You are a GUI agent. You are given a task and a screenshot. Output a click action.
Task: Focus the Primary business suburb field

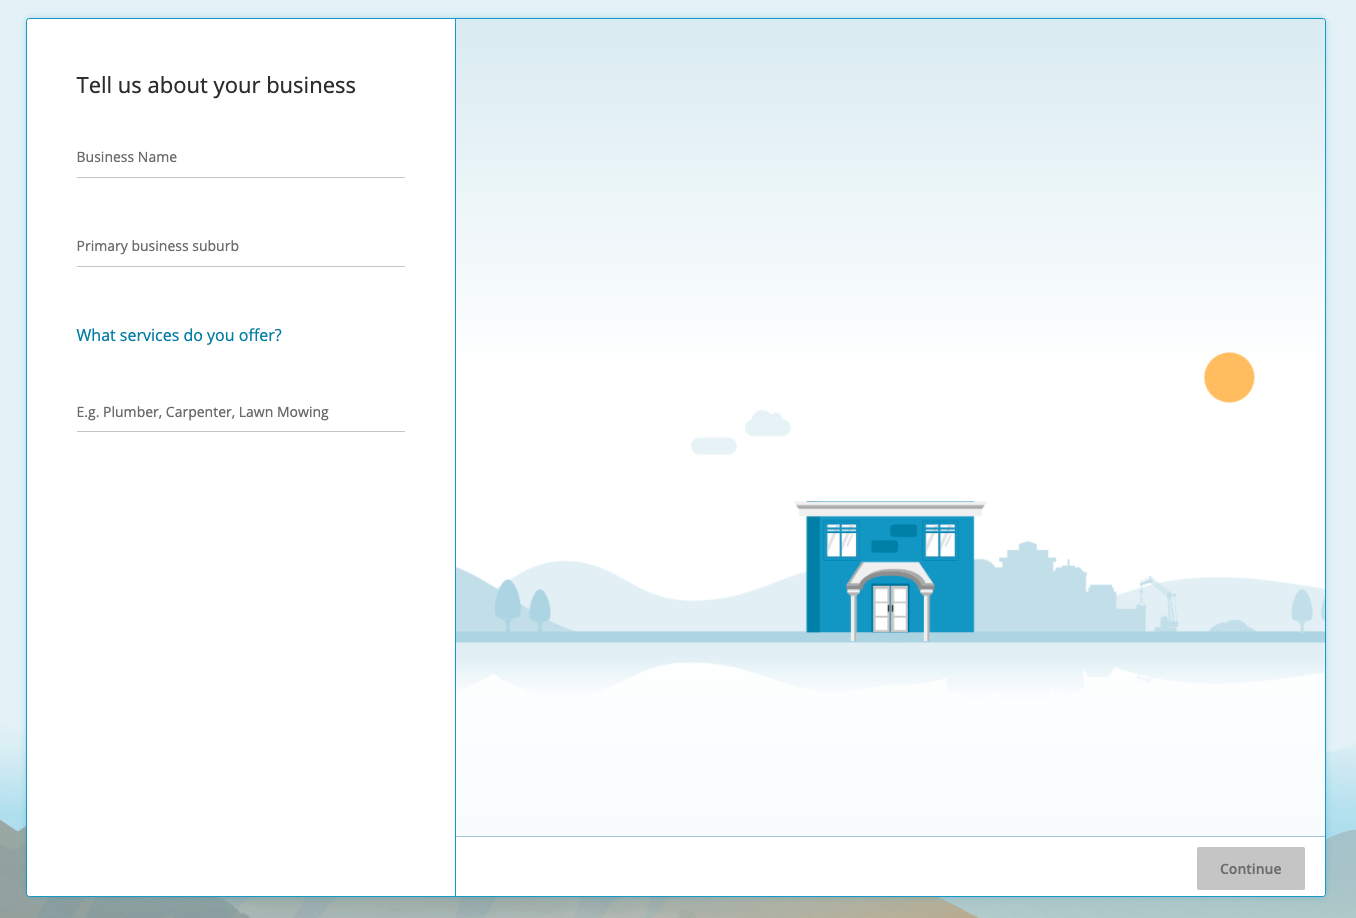(240, 246)
